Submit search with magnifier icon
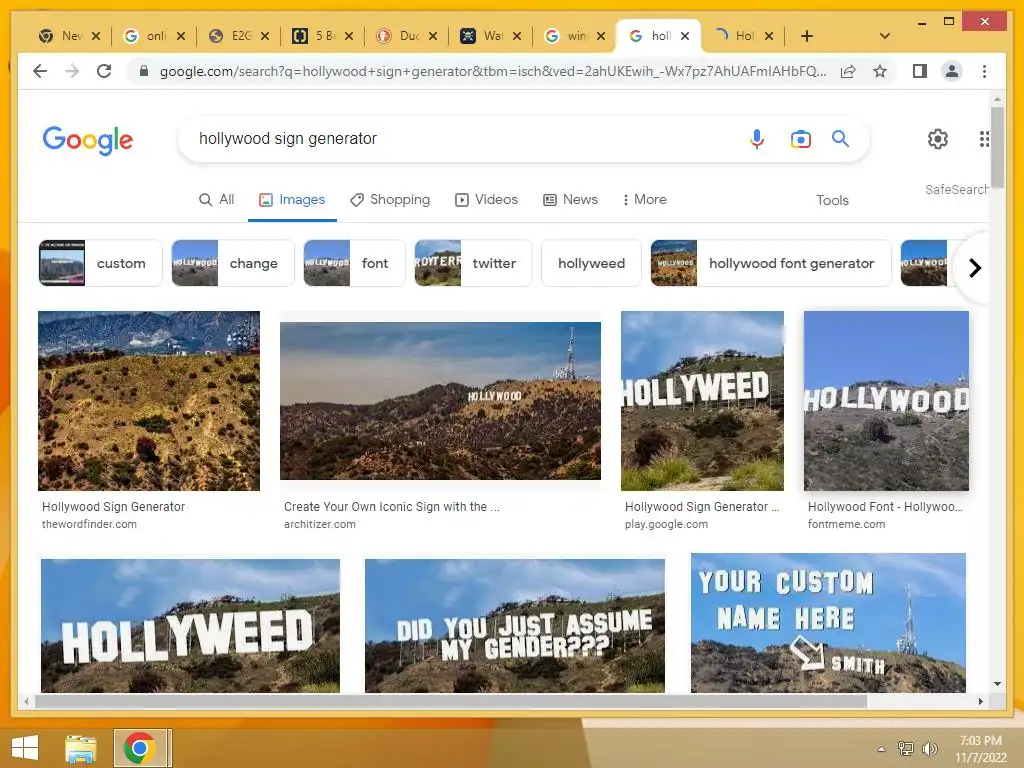This screenshot has width=1024, height=768. click(840, 138)
